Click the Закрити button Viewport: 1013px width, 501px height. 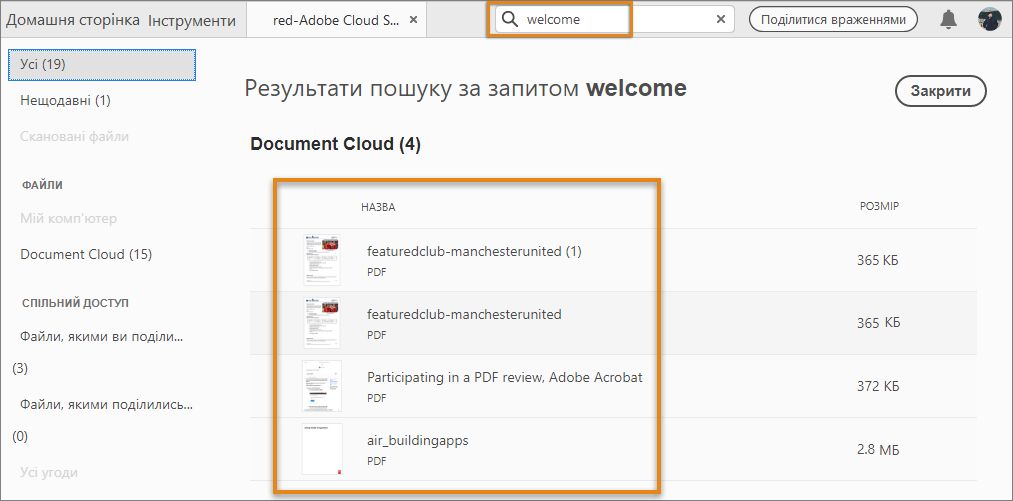tap(941, 91)
